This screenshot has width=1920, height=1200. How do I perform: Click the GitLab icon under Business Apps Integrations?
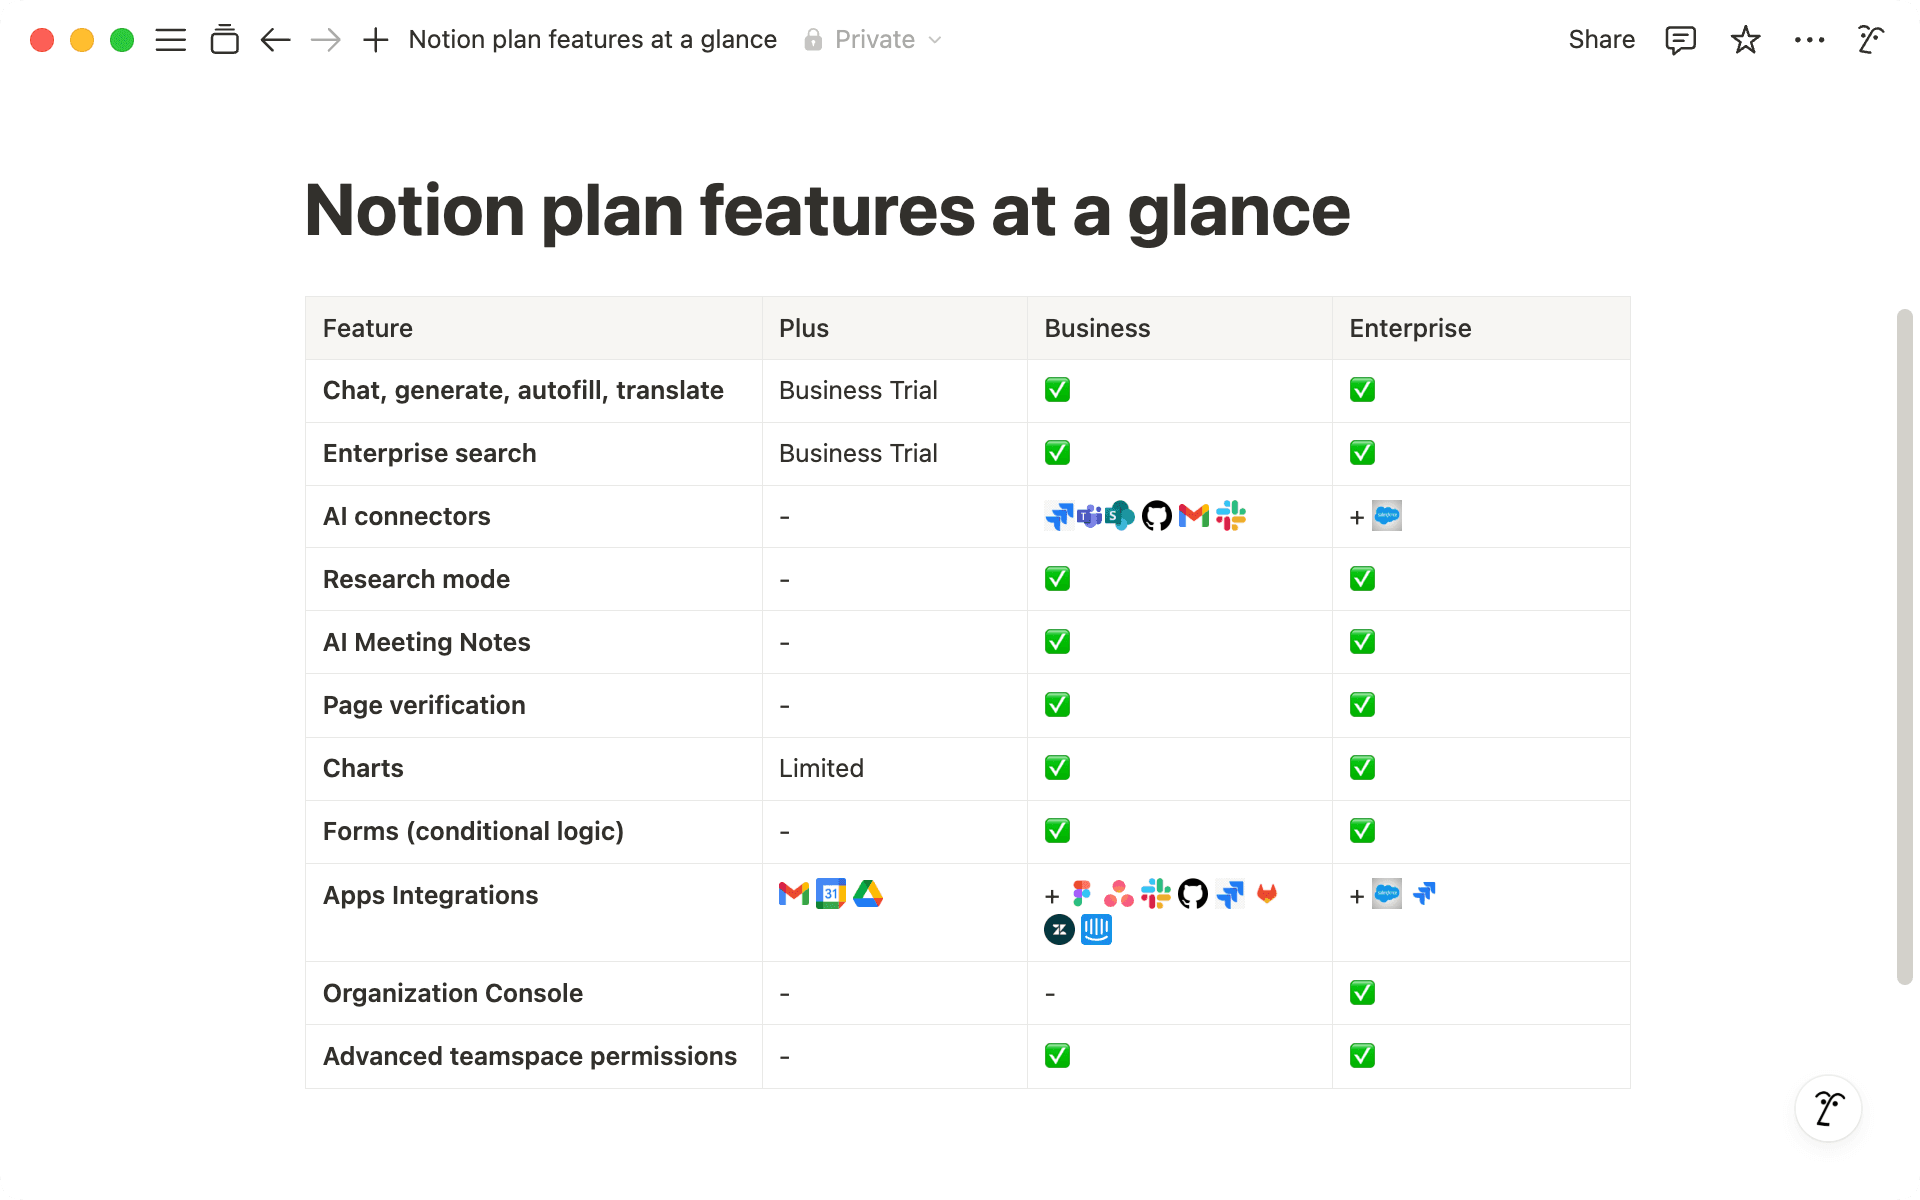(1266, 893)
